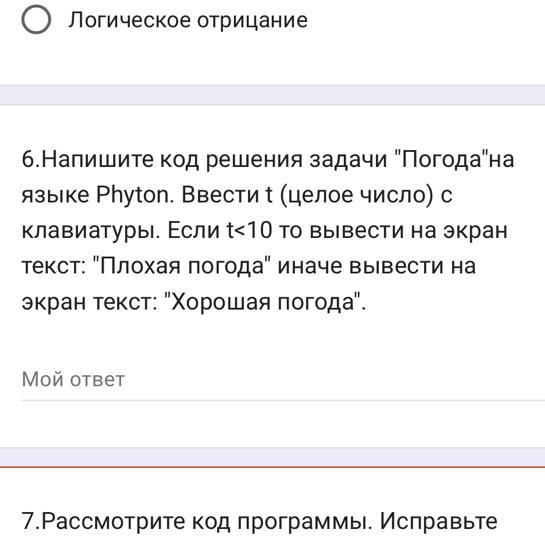Click the phrase "Хорошая погода"
Screen dimensions: 545x545
click(262, 302)
